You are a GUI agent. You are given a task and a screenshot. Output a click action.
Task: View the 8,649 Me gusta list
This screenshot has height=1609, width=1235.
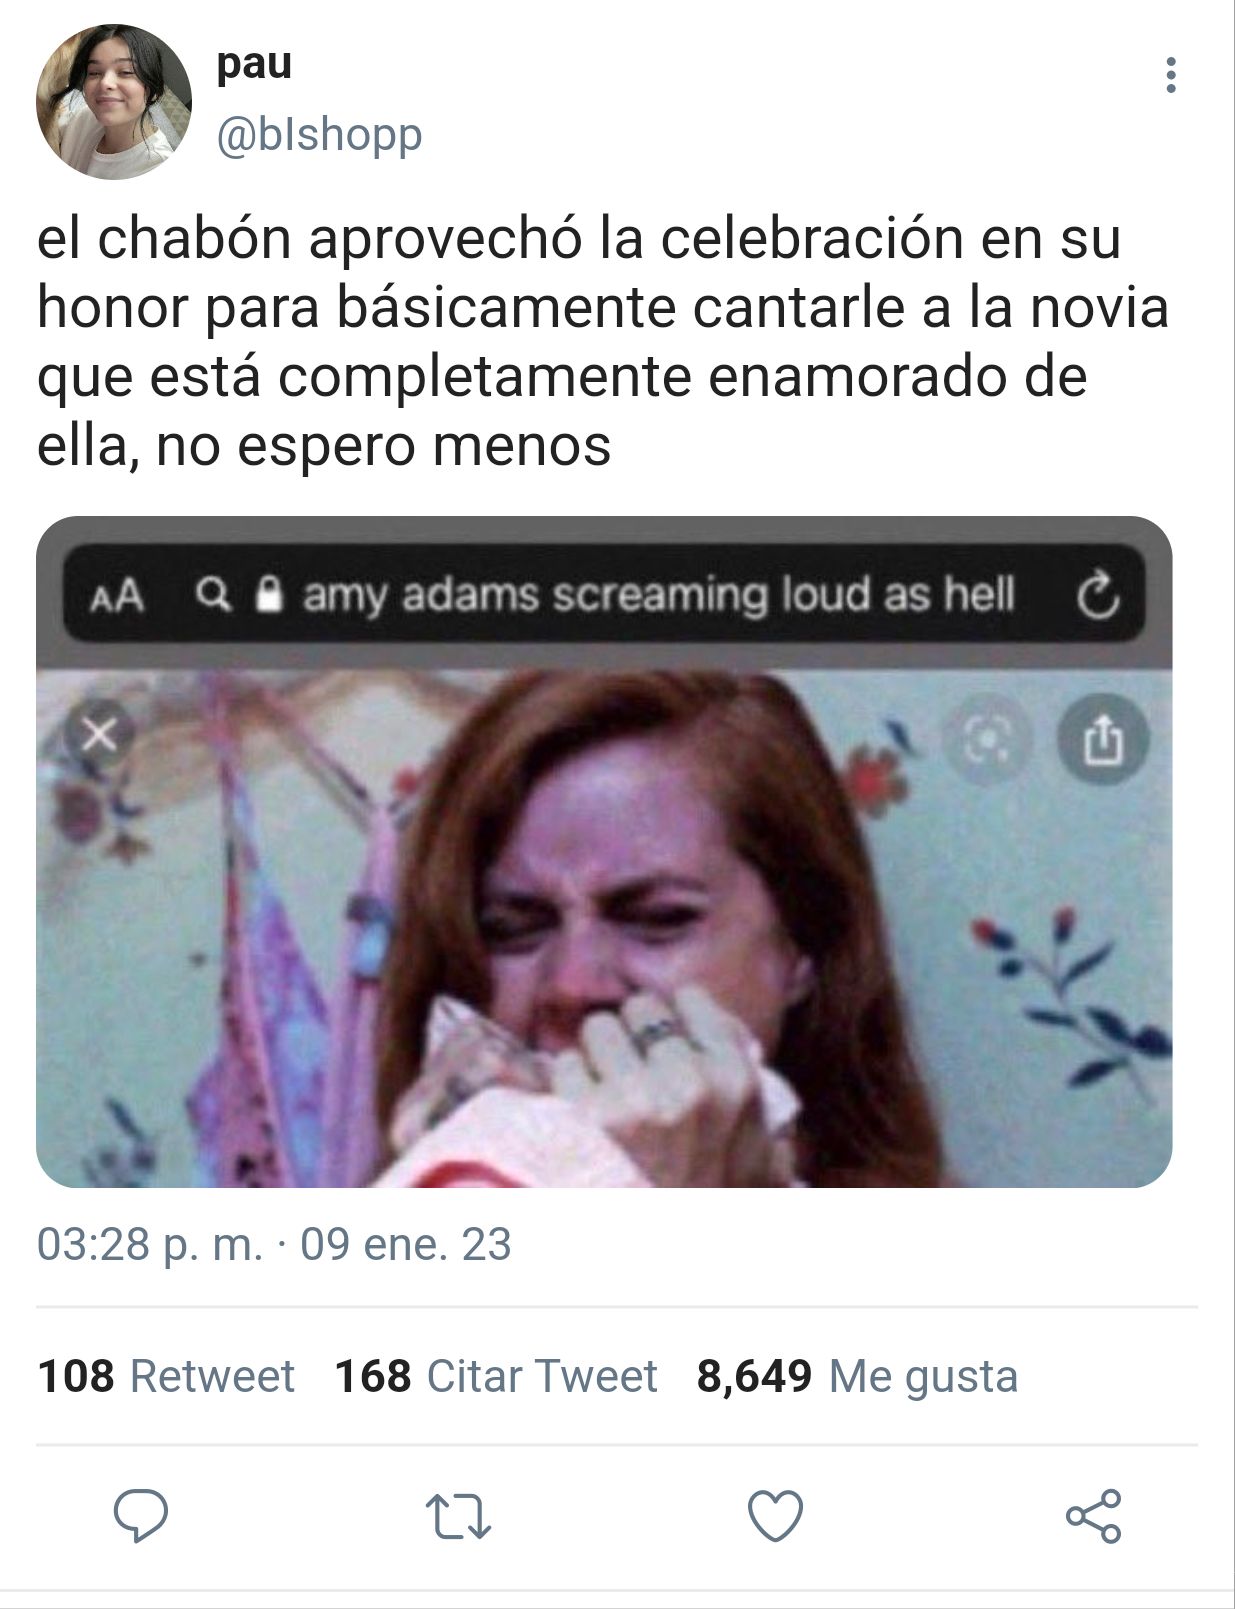[x=857, y=1376]
